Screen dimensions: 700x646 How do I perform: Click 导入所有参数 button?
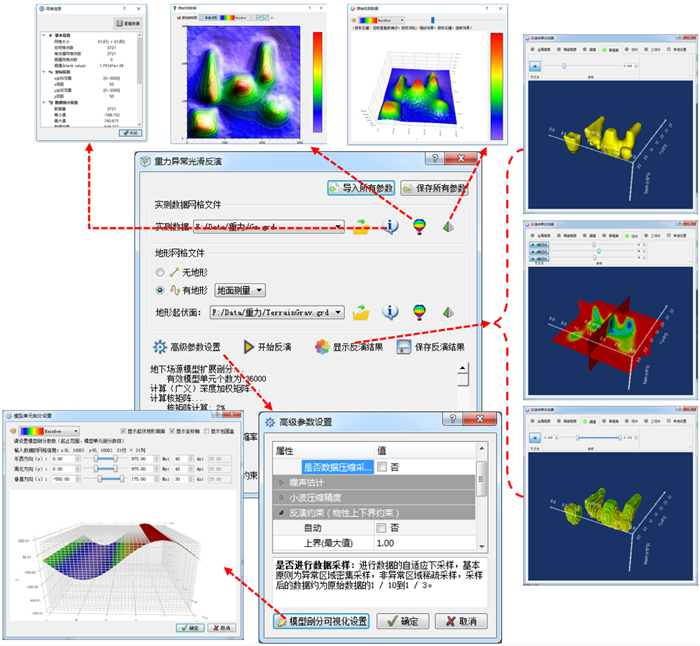[360, 188]
